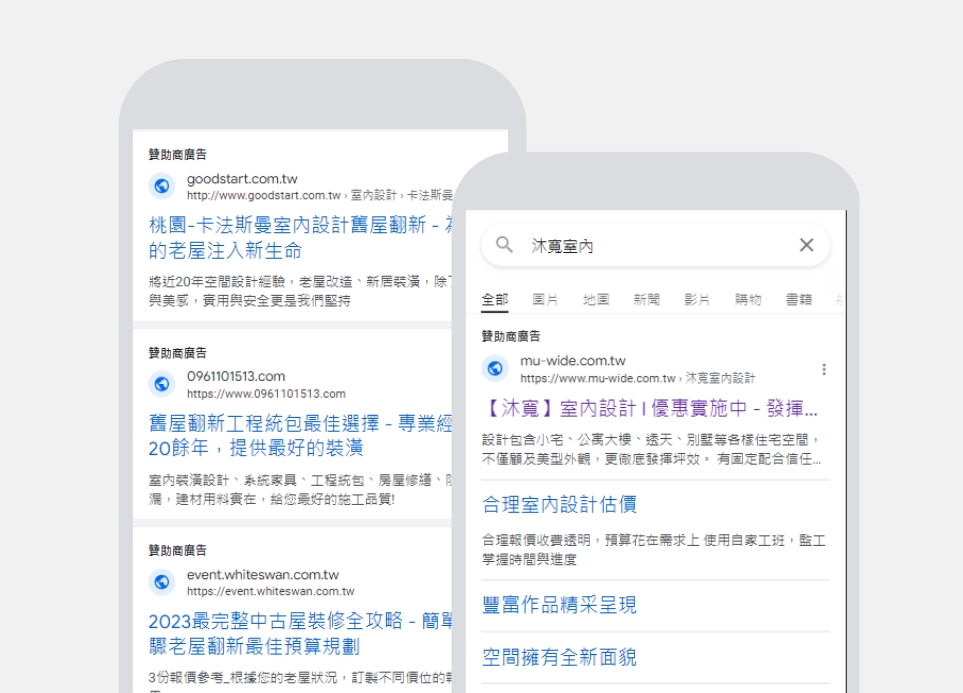The height and width of the screenshot is (693, 963).
Task: Clear the search box with the X icon
Action: [806, 245]
